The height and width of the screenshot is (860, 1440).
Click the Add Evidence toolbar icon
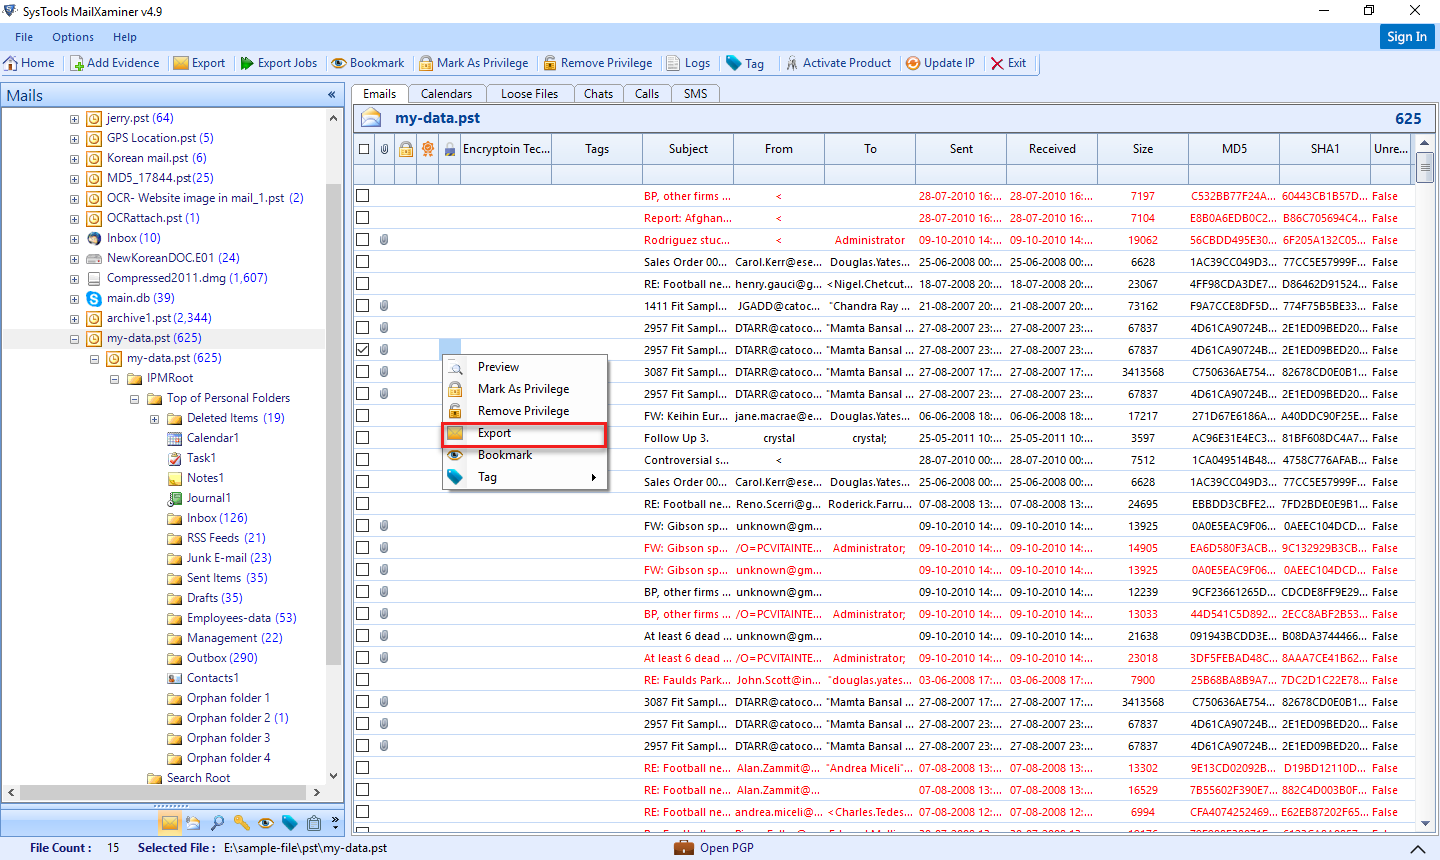click(77, 63)
